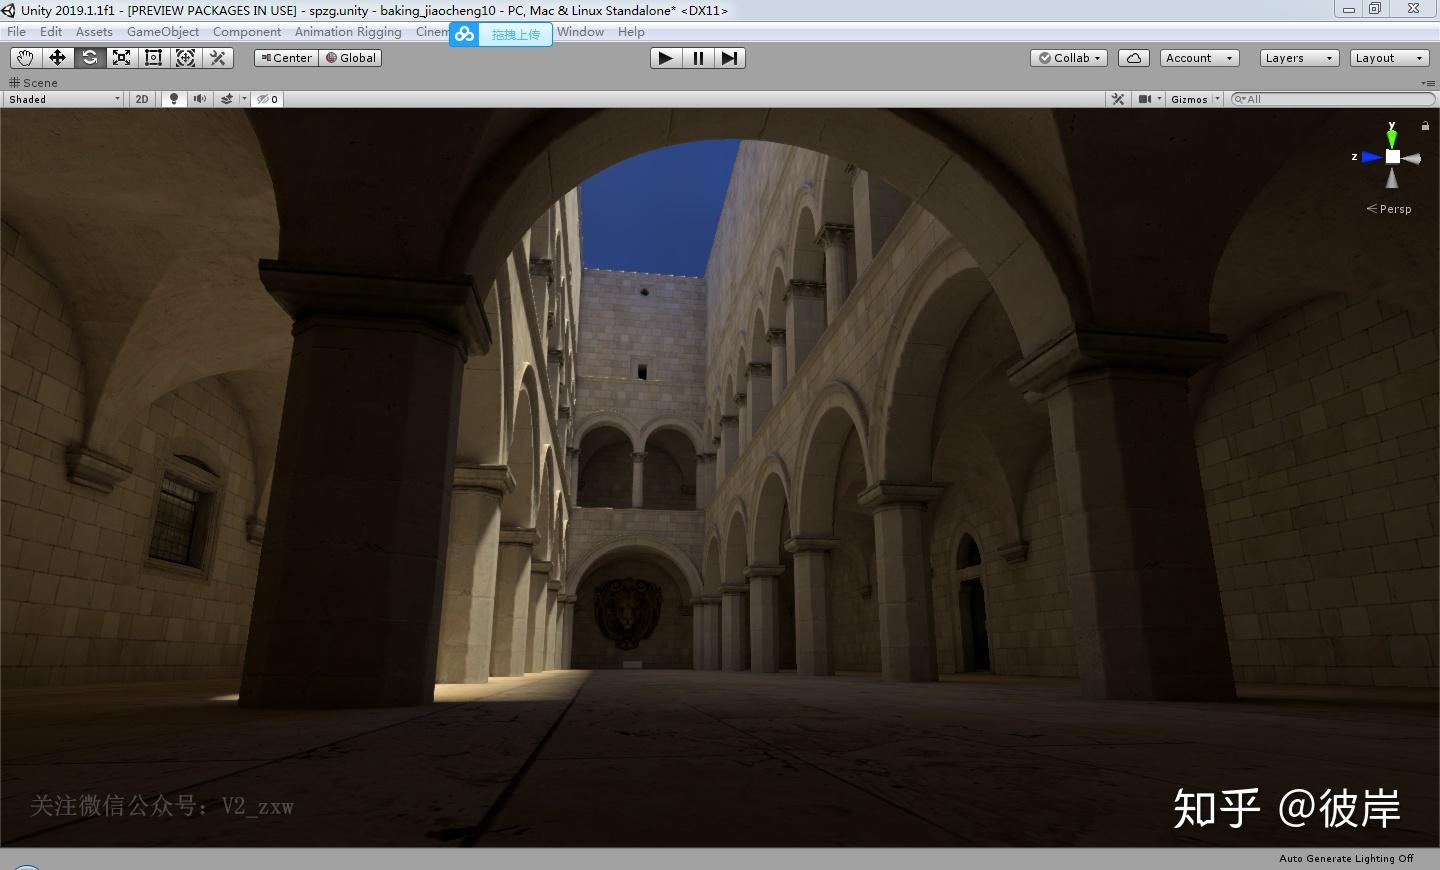Open the cloud Services button
The image size is (1440, 870).
point(1134,58)
